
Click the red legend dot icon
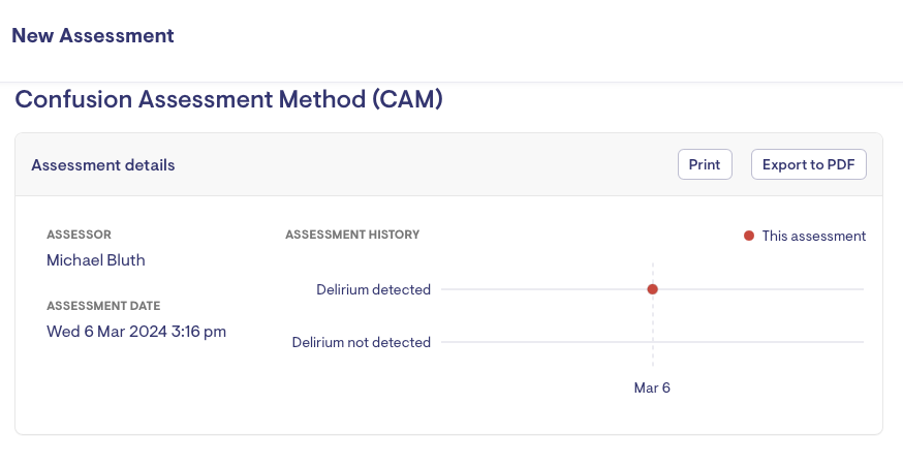(749, 236)
